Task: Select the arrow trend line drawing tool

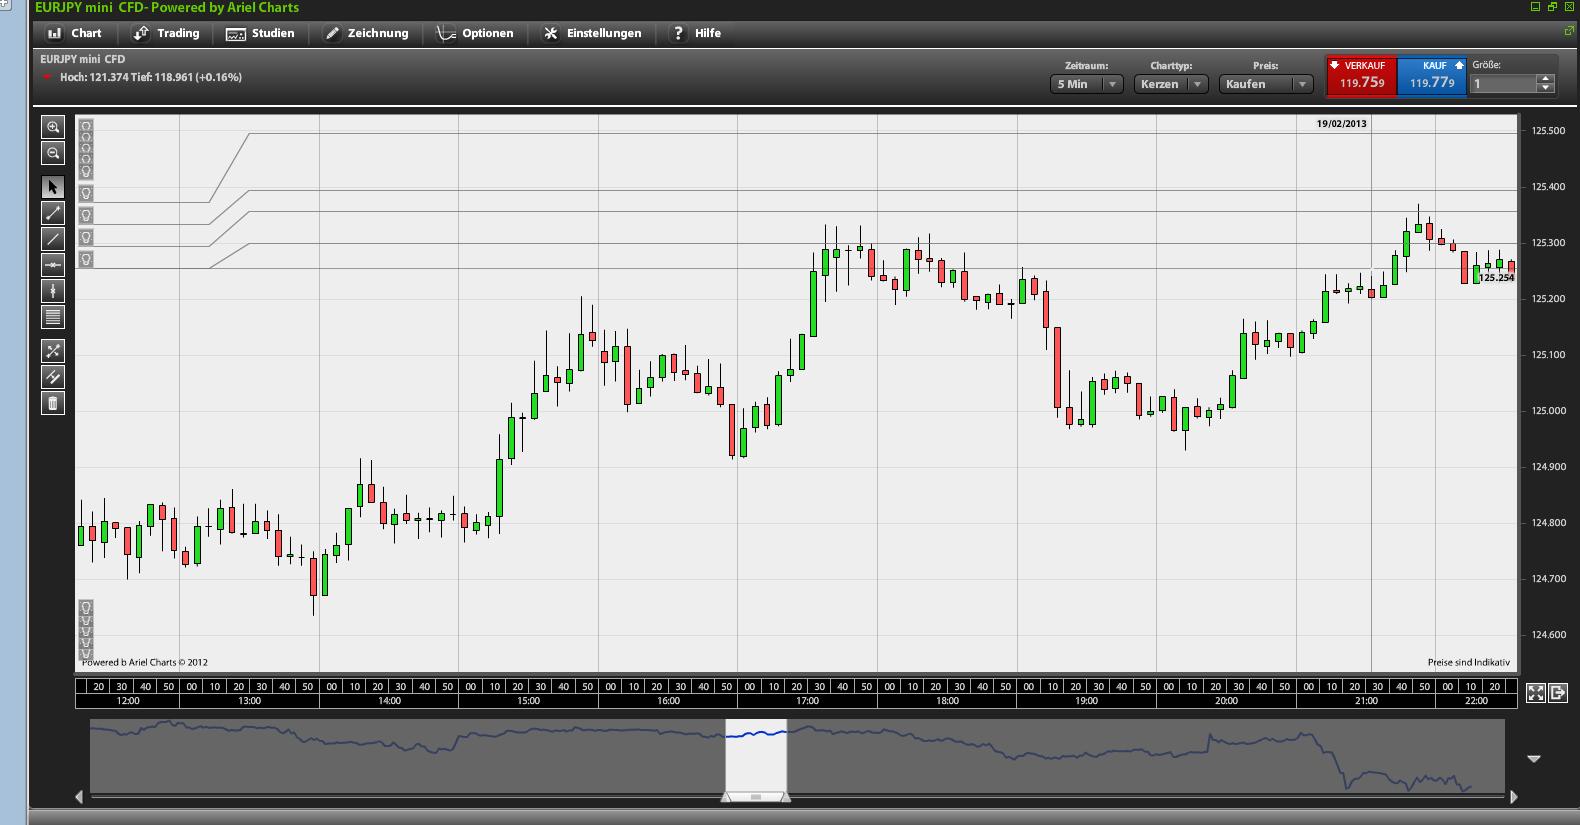Action: tap(53, 213)
